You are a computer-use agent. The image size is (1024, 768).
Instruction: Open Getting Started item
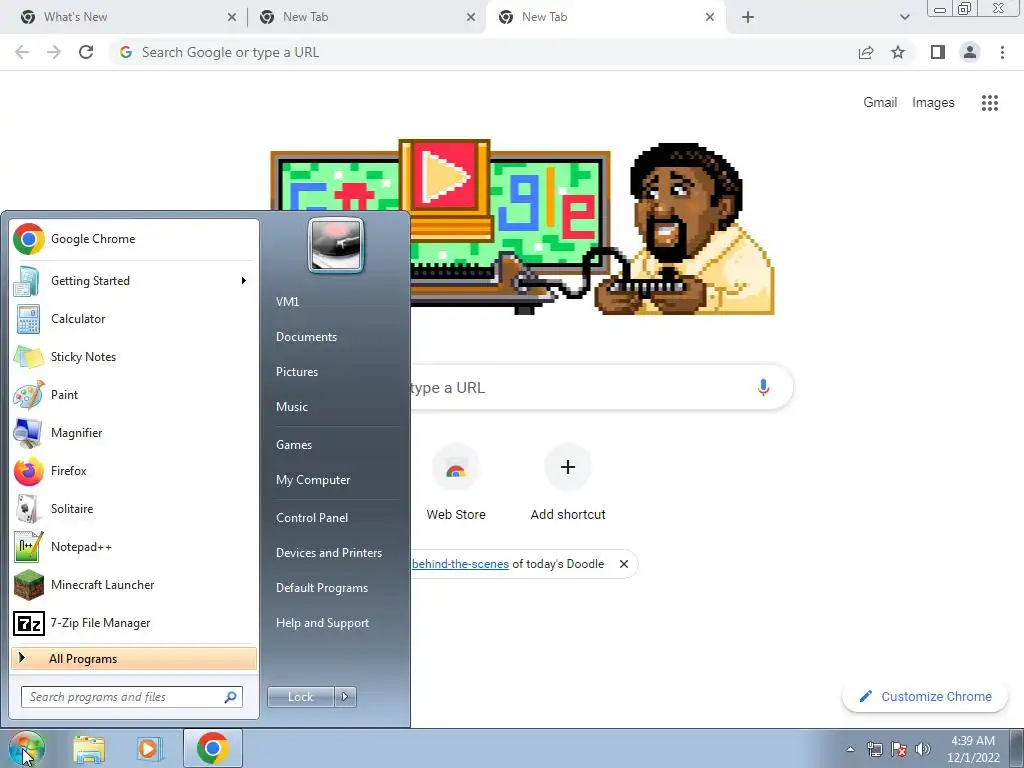pos(134,281)
